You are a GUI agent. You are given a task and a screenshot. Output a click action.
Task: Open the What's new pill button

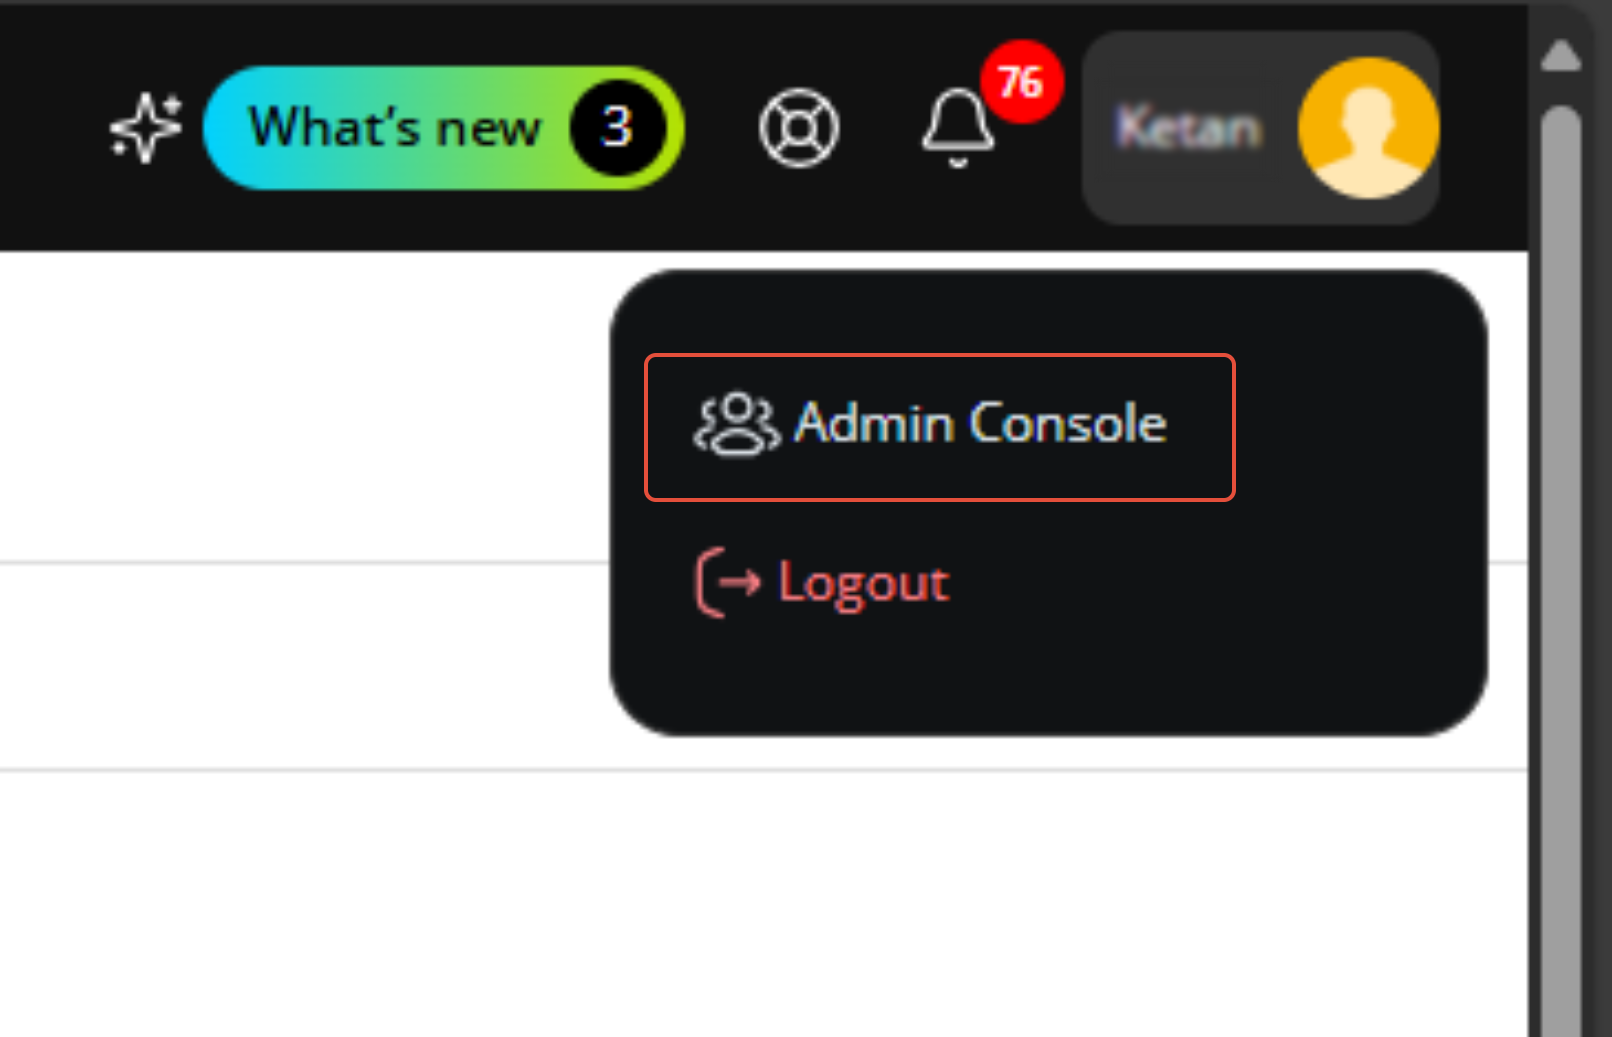click(x=443, y=128)
